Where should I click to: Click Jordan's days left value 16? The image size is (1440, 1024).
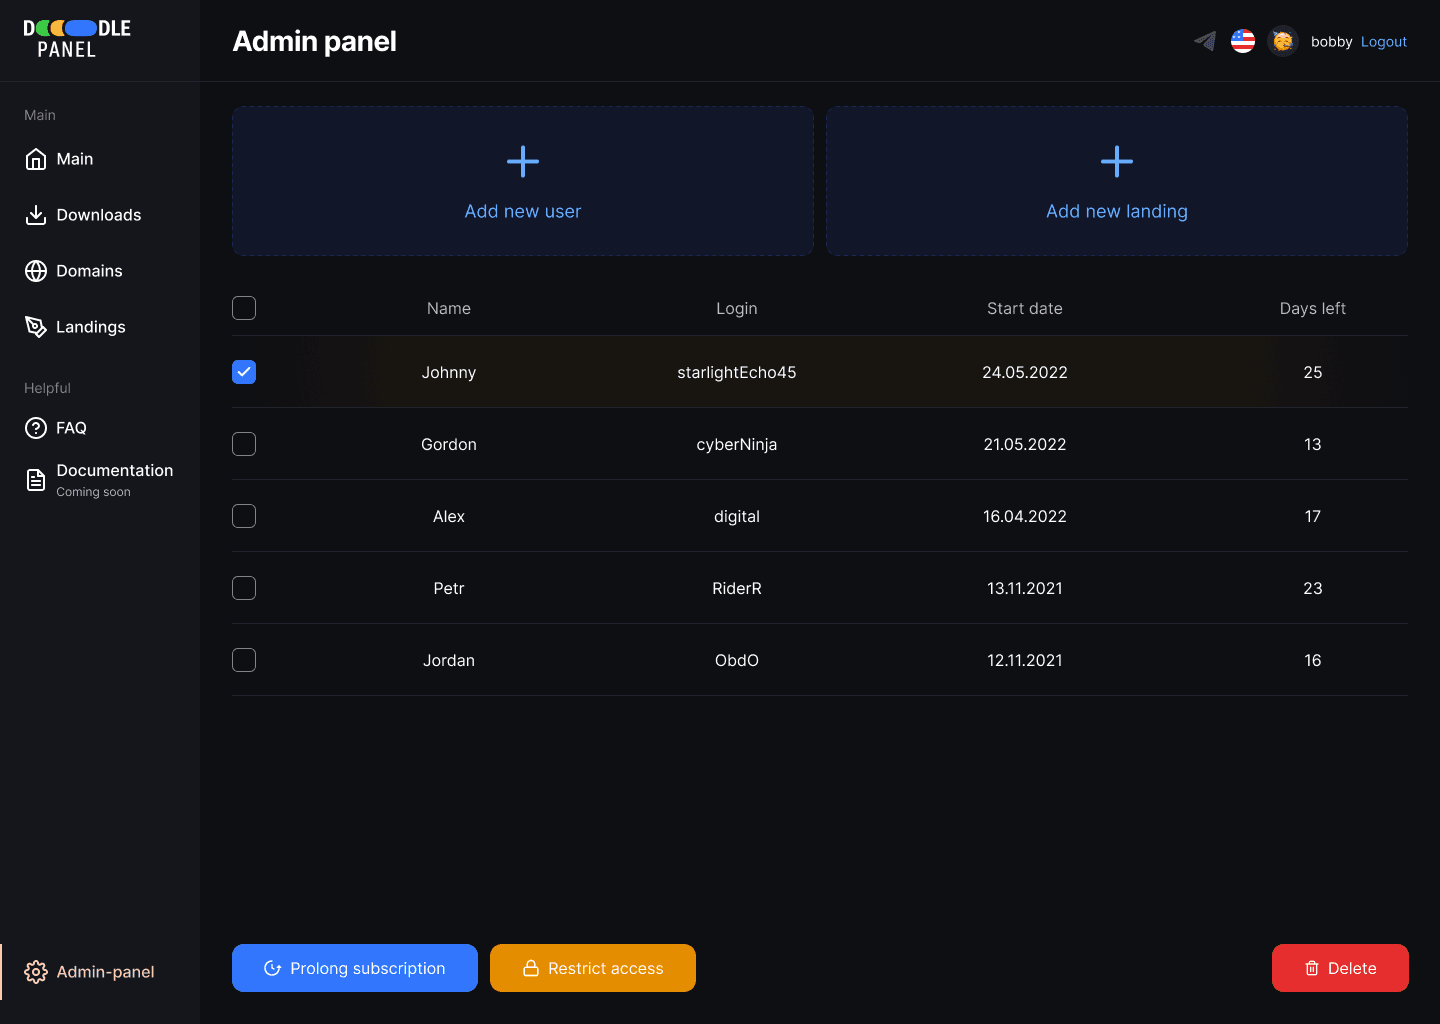tap(1313, 660)
